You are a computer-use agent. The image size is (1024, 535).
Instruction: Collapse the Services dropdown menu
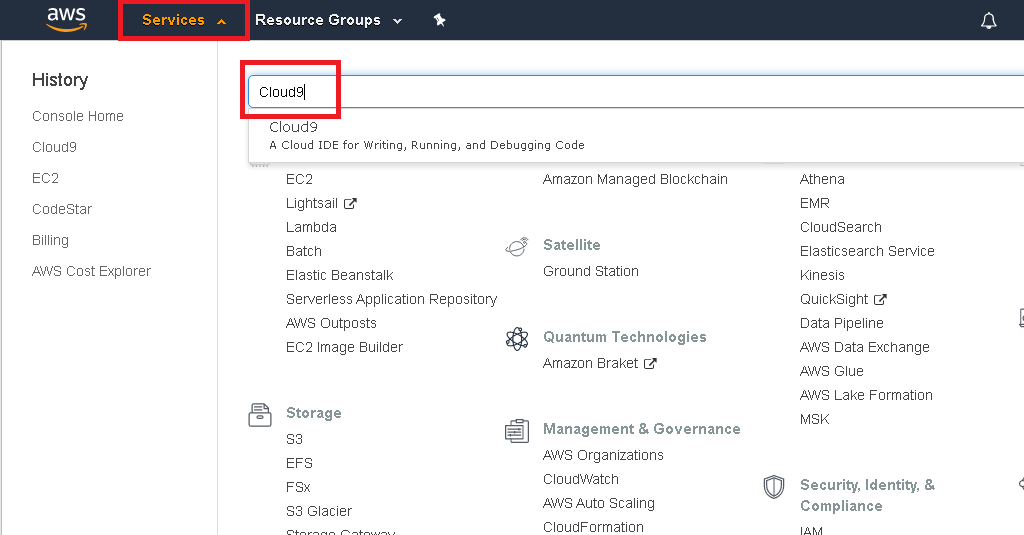(x=184, y=20)
